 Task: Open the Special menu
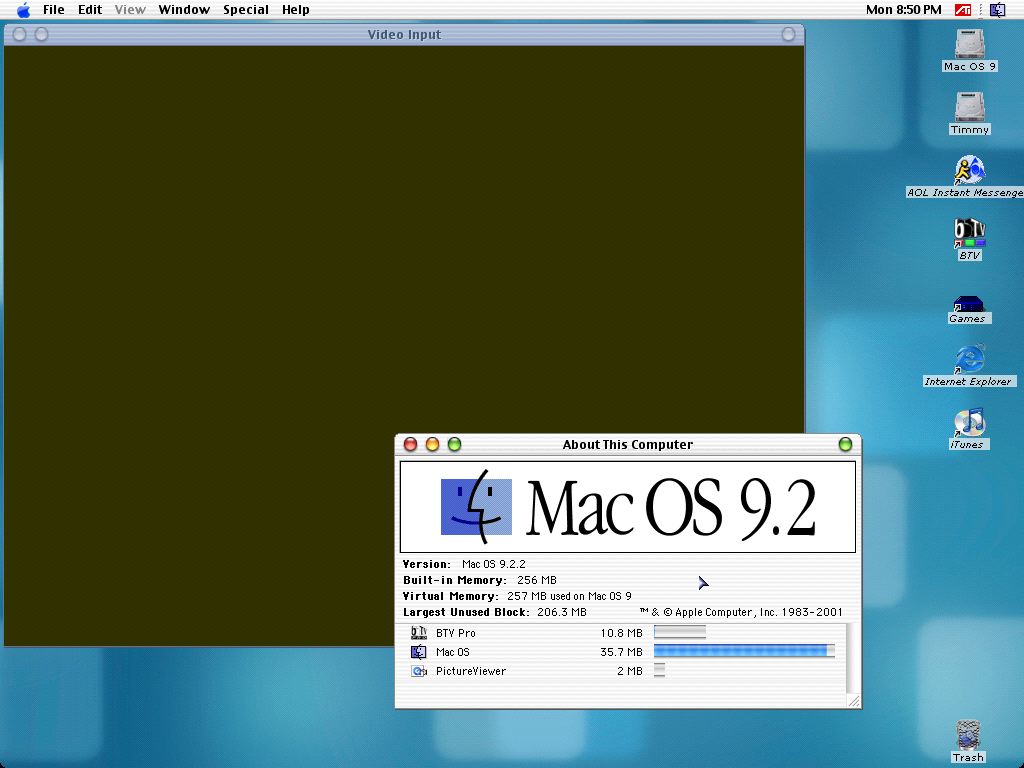(x=246, y=10)
